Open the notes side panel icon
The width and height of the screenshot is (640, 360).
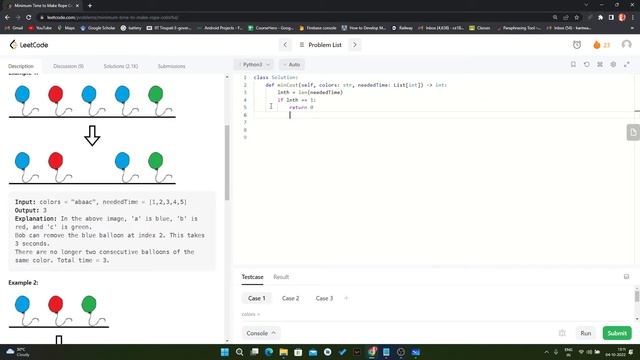point(633,132)
